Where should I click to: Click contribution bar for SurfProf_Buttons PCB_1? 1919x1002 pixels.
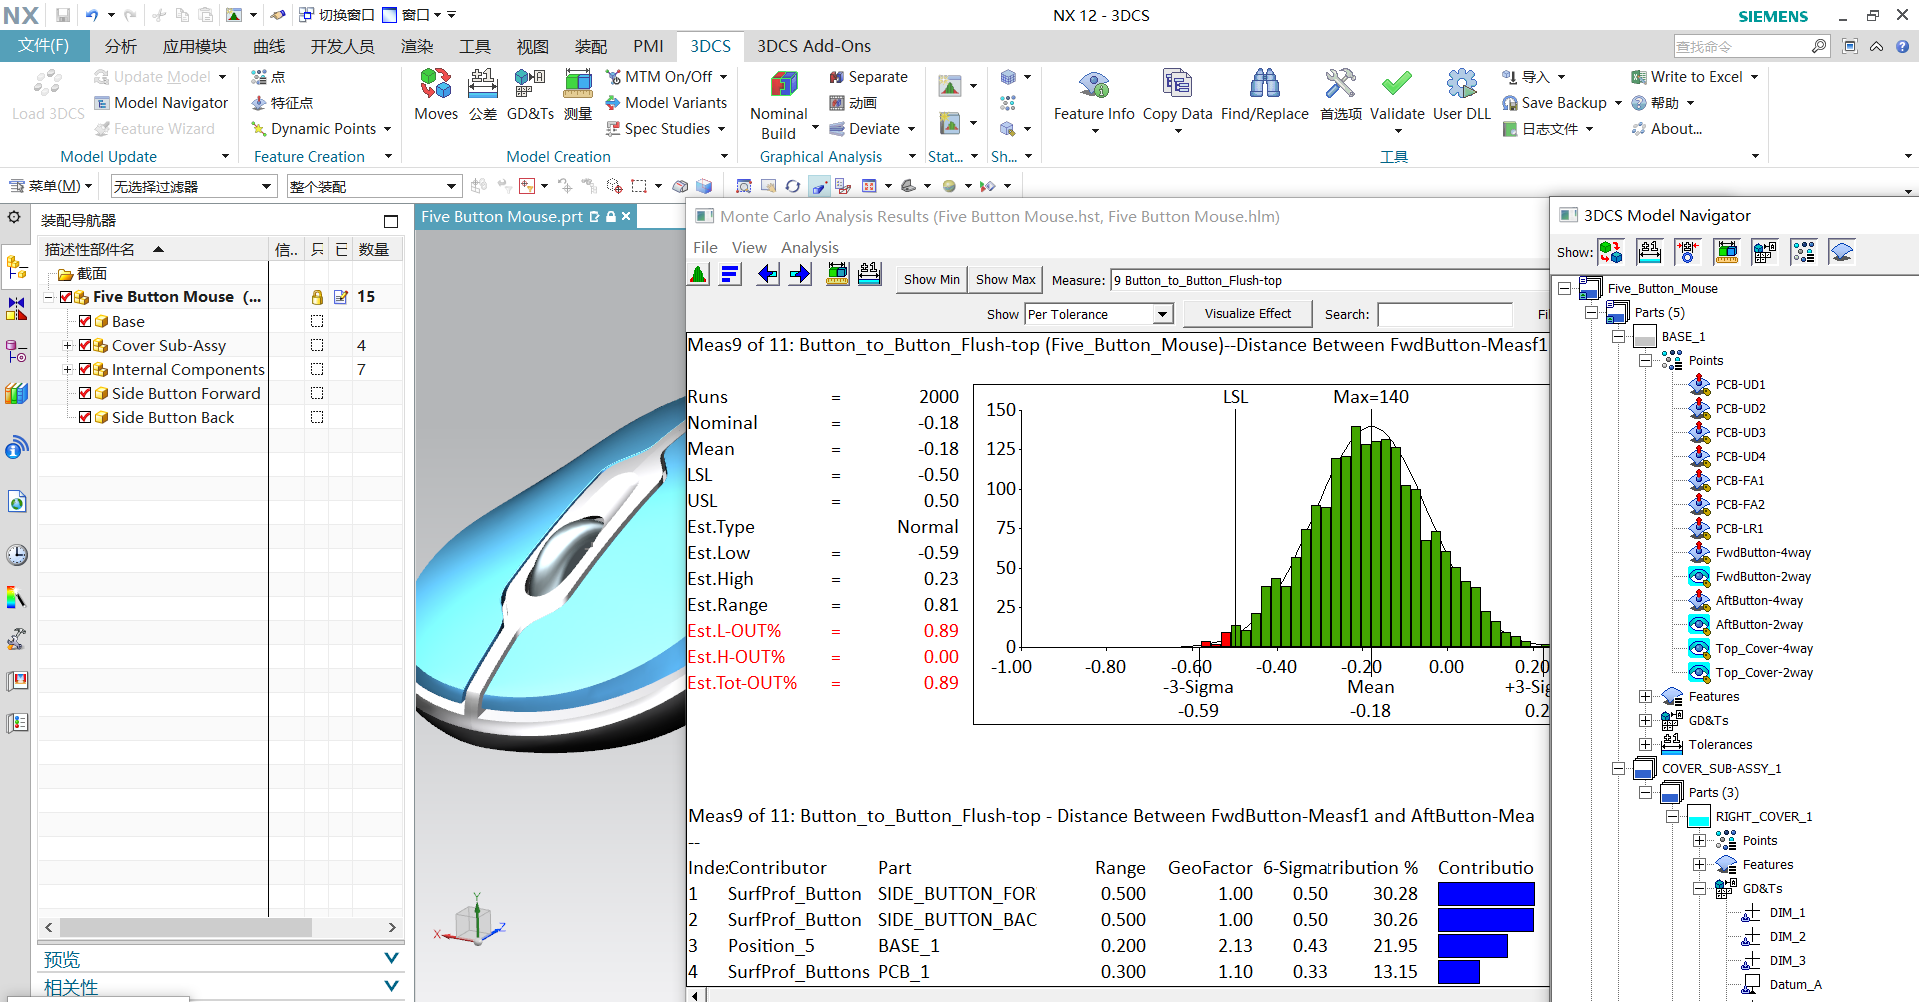tap(1459, 972)
